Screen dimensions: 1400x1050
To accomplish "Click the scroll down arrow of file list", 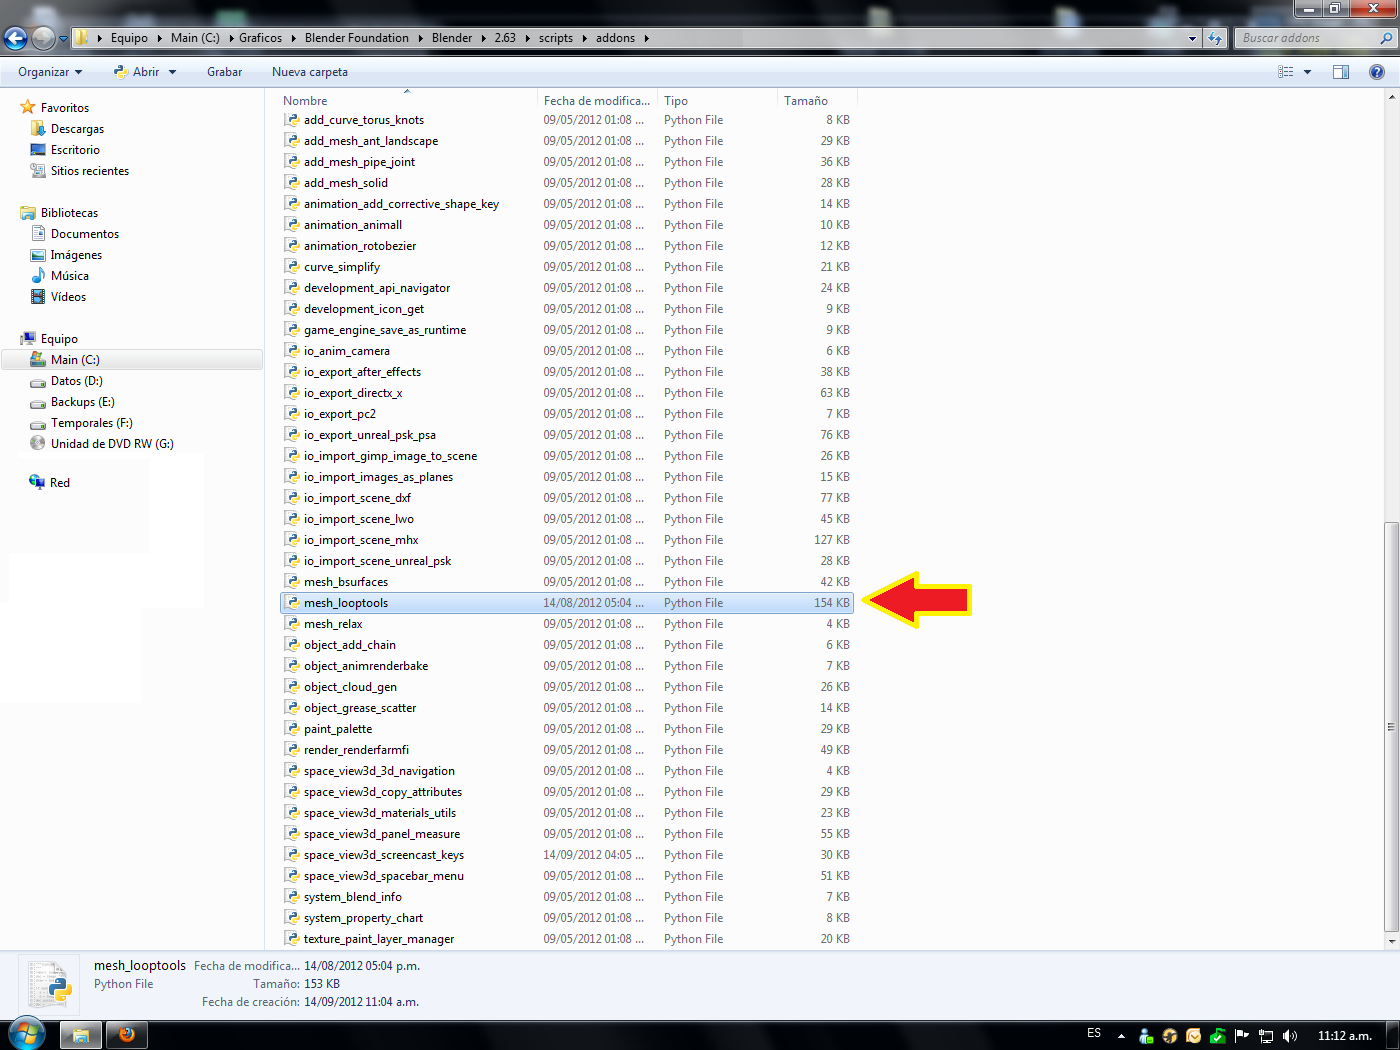I will (x=1391, y=941).
